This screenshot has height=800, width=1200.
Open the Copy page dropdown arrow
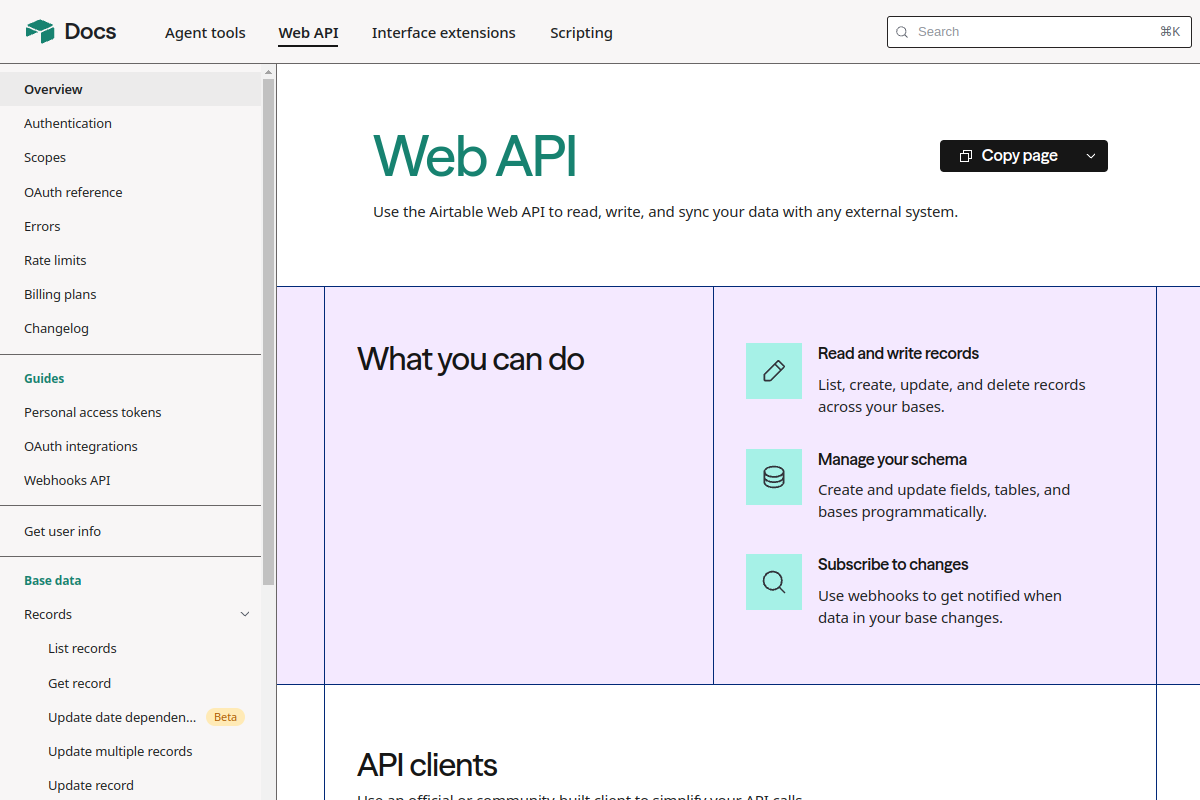coord(1091,156)
